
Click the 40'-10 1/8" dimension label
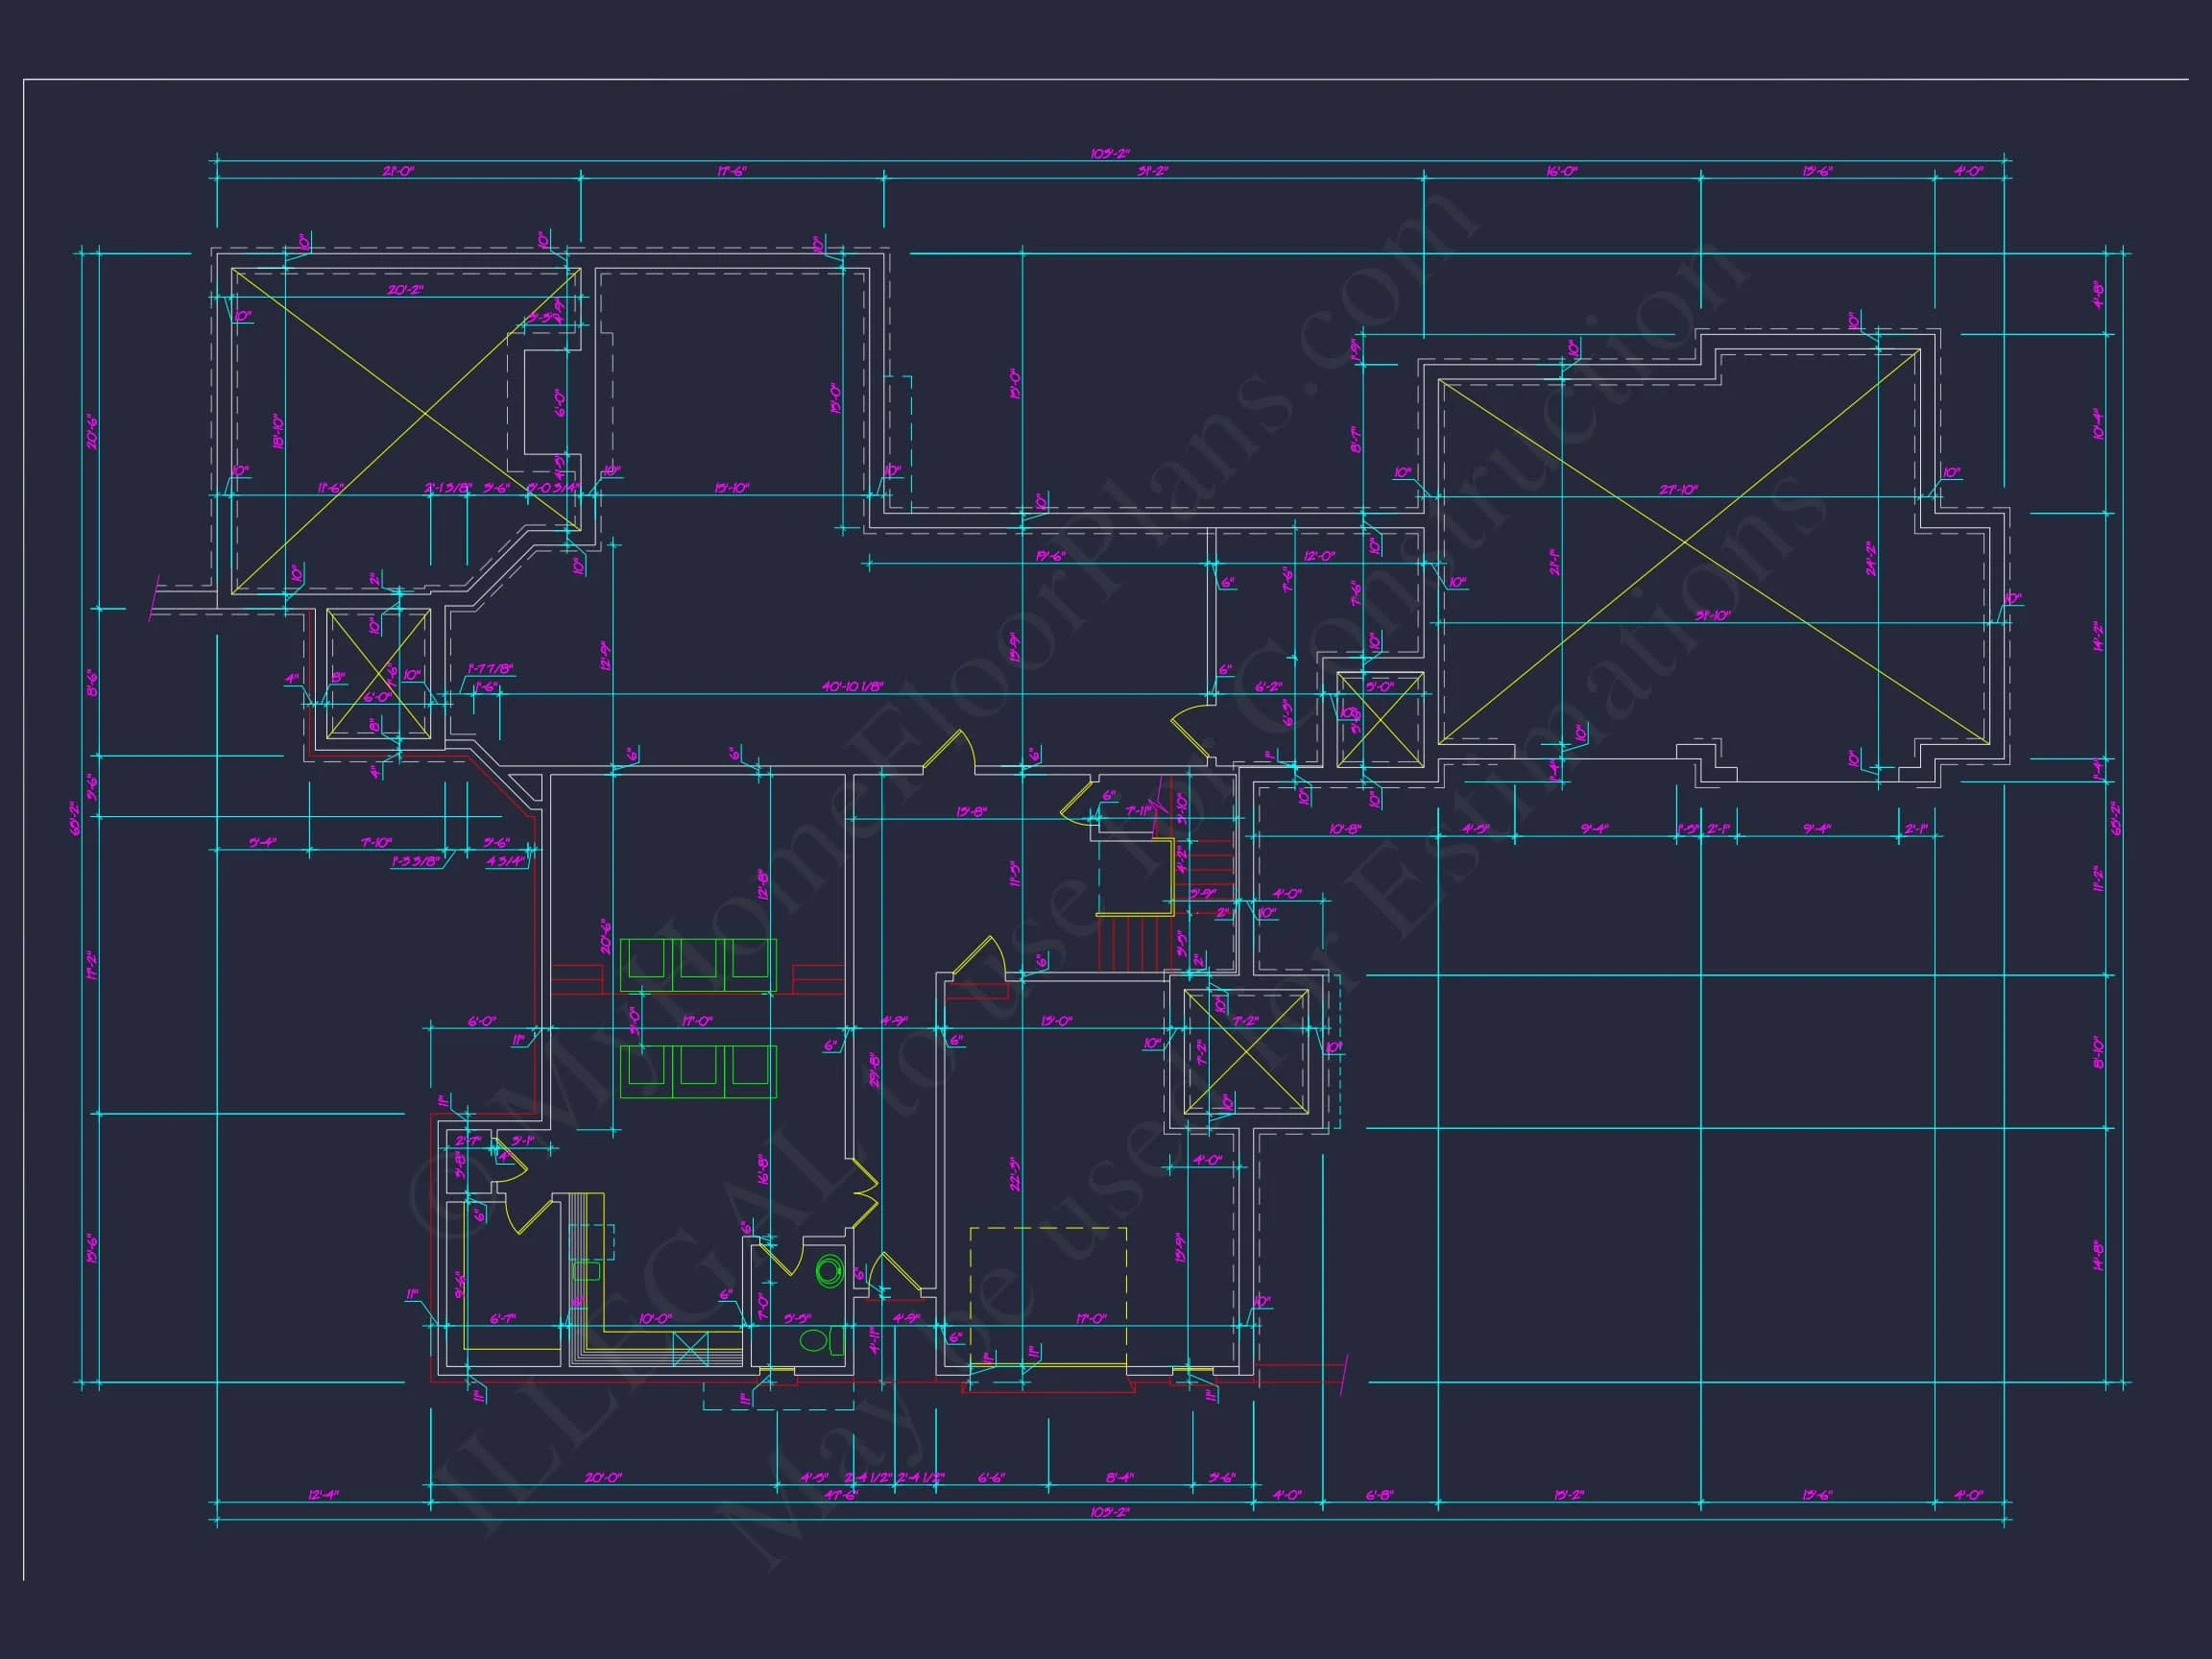coord(852,686)
